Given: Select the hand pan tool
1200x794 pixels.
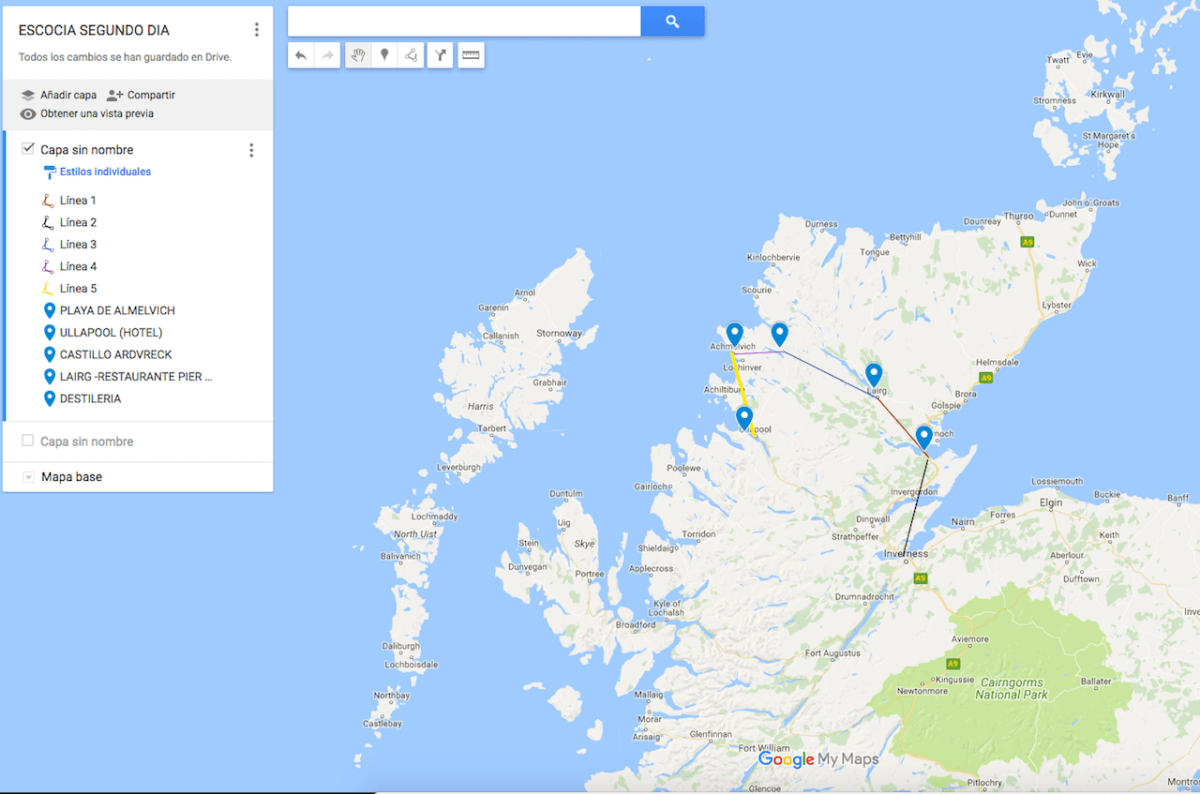Looking at the screenshot, I should 358,56.
